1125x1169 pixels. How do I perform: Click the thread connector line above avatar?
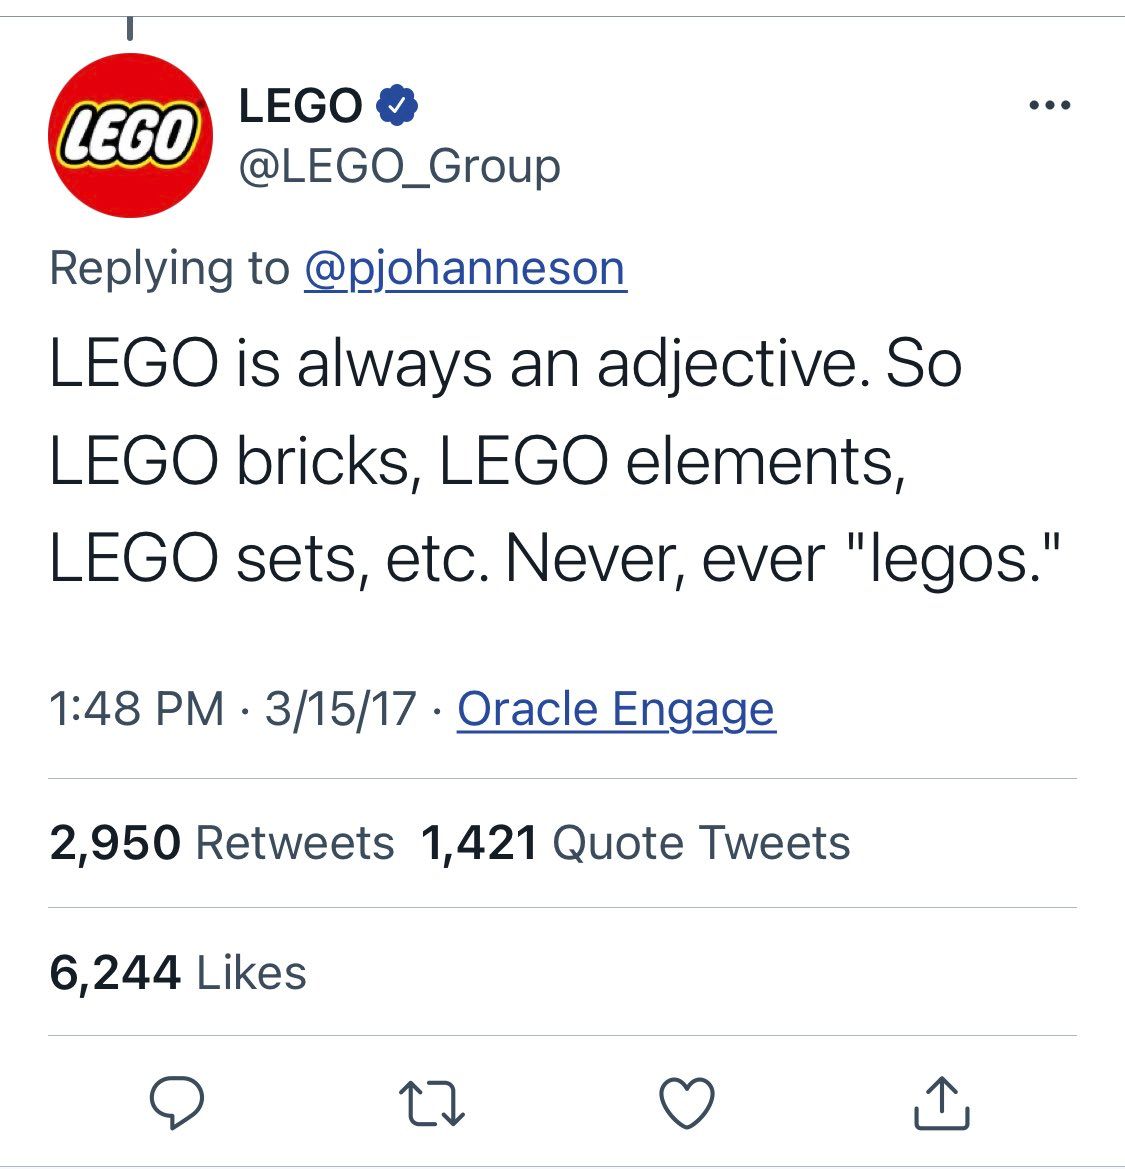130,30
